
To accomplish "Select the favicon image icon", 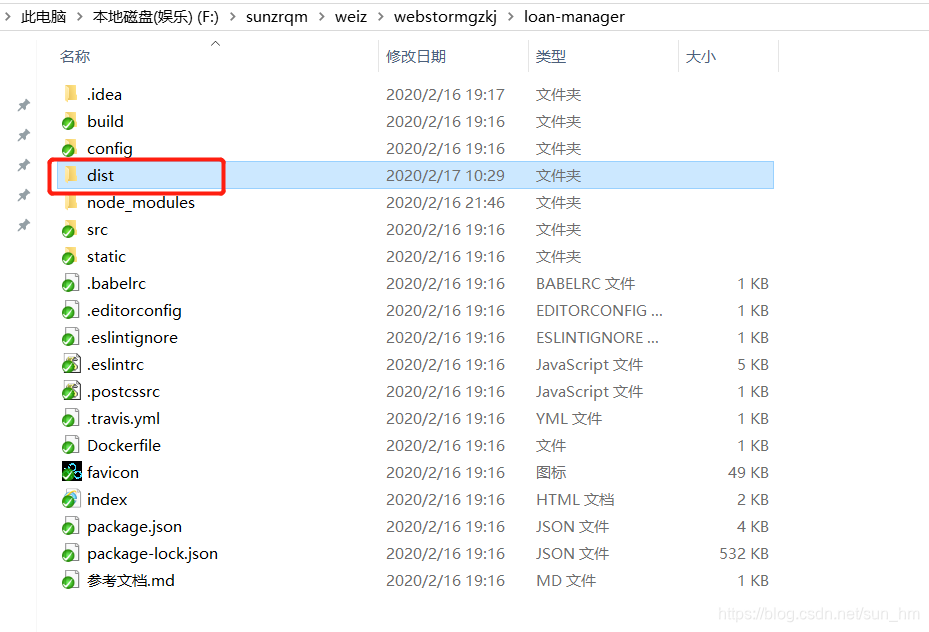I will point(72,472).
